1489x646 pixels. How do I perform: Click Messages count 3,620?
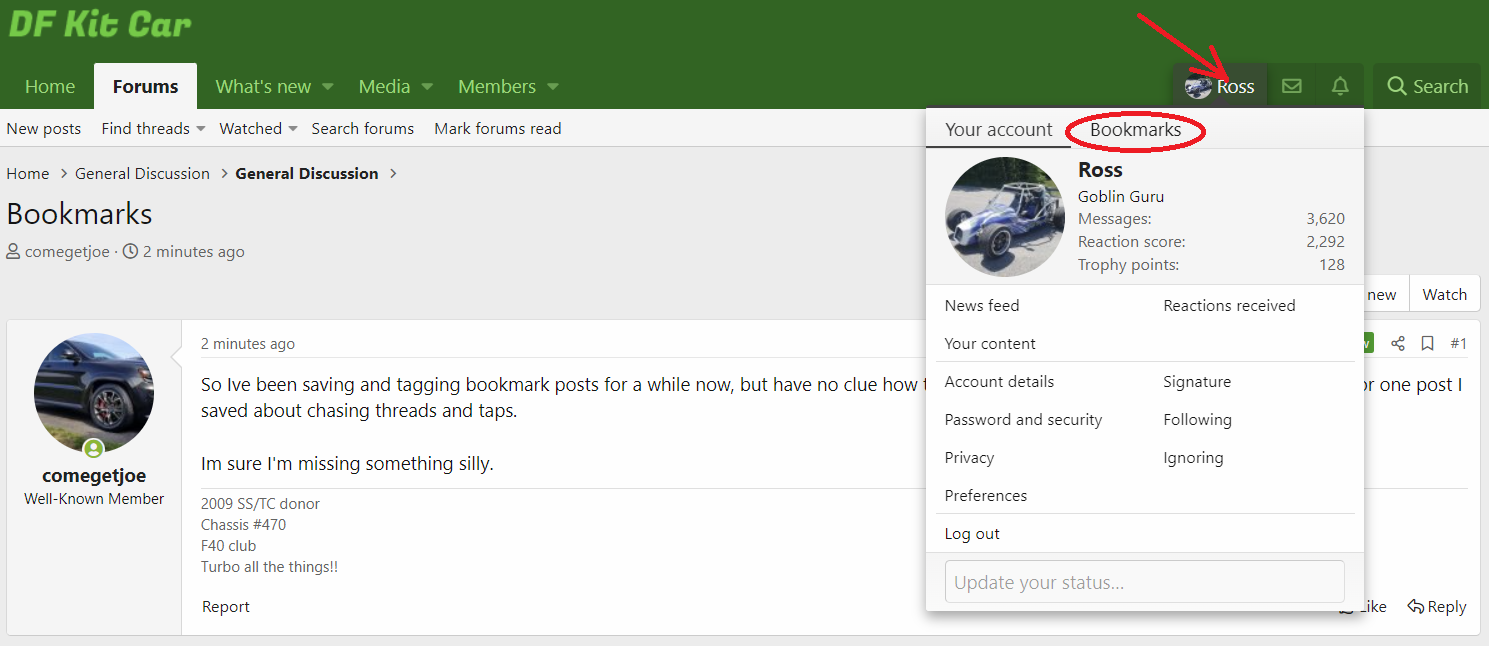click(x=1325, y=219)
